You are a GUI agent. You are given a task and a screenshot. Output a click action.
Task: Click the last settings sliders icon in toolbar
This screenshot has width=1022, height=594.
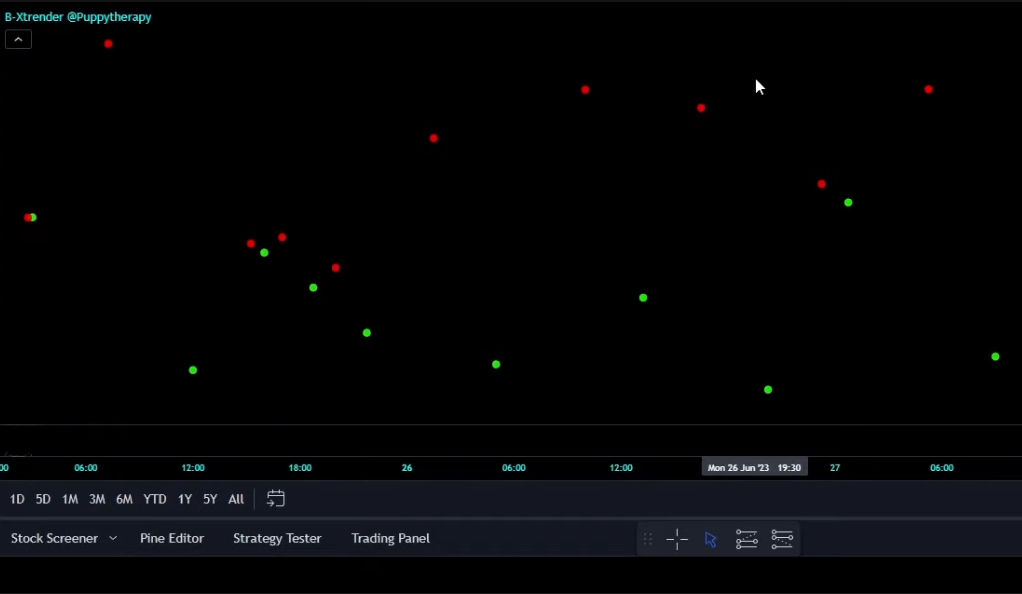(782, 539)
